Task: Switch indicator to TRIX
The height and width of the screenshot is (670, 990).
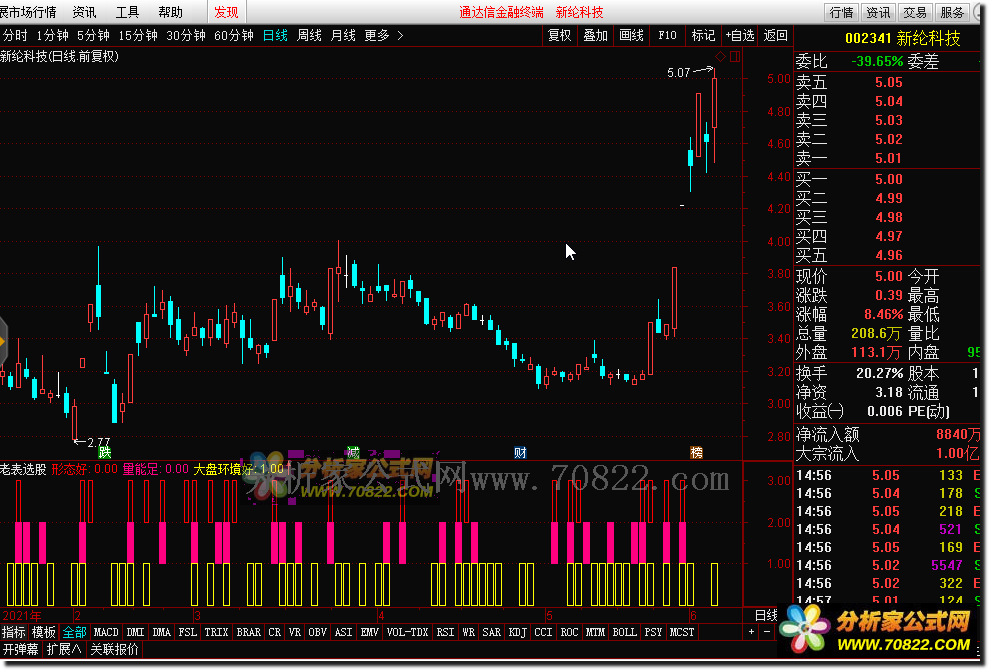Action: coord(216,632)
